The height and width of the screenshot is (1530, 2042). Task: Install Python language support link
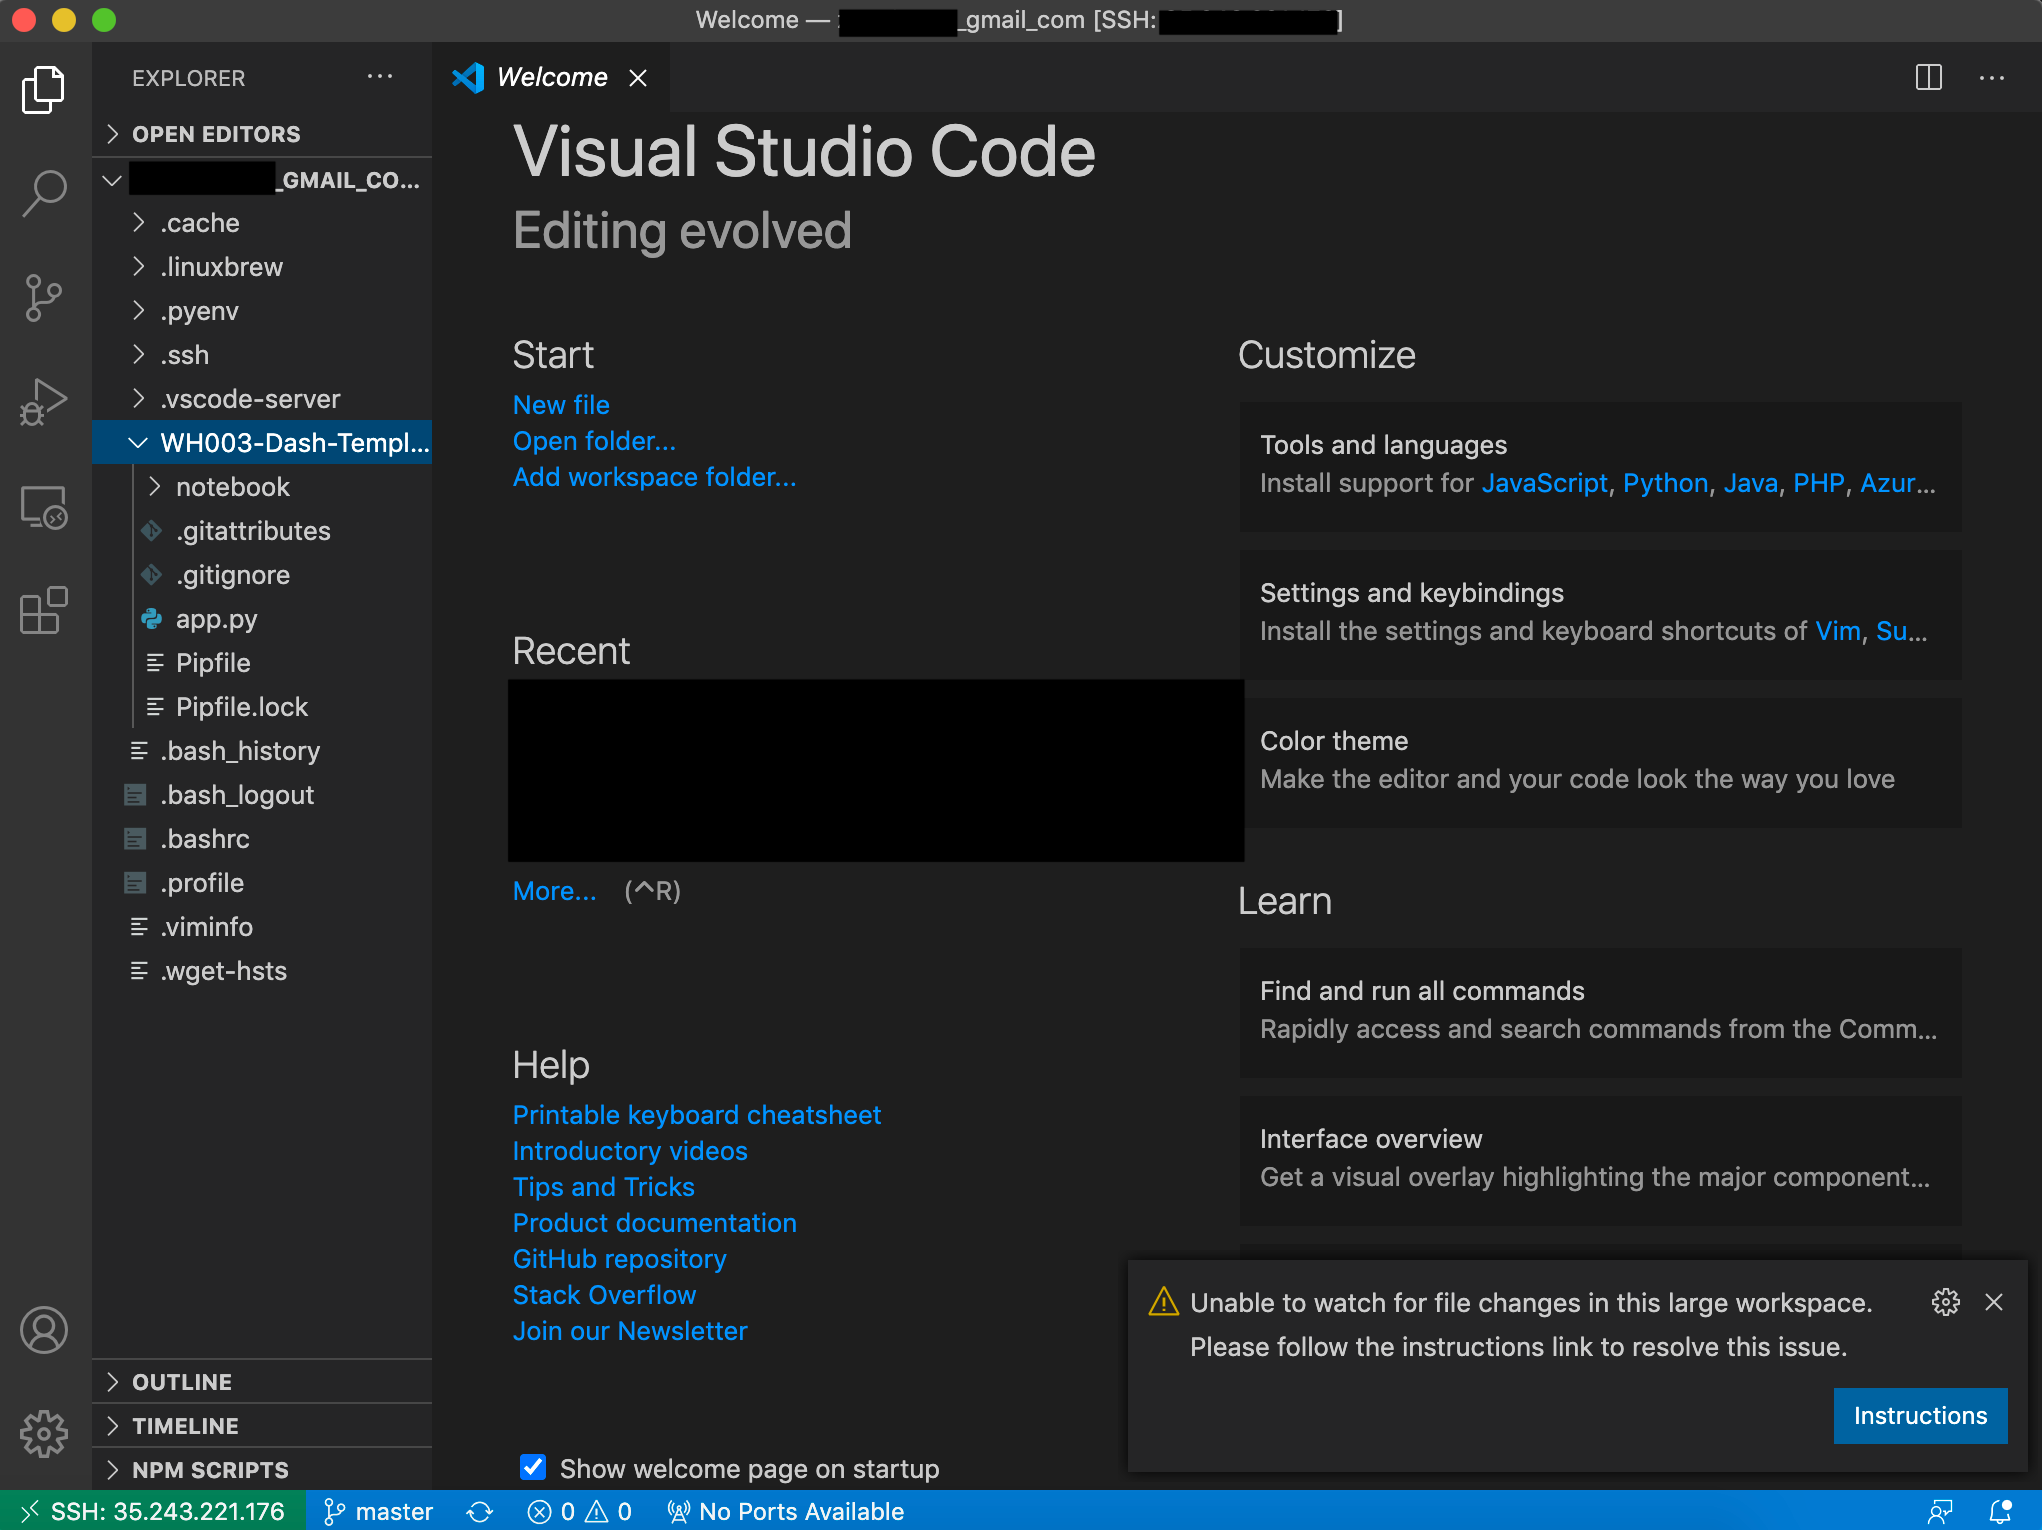click(x=1666, y=483)
